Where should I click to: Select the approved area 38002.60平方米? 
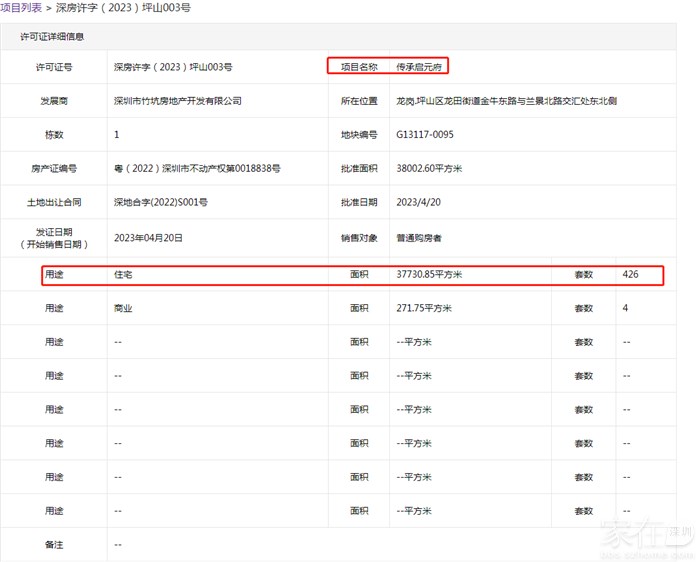(429, 169)
